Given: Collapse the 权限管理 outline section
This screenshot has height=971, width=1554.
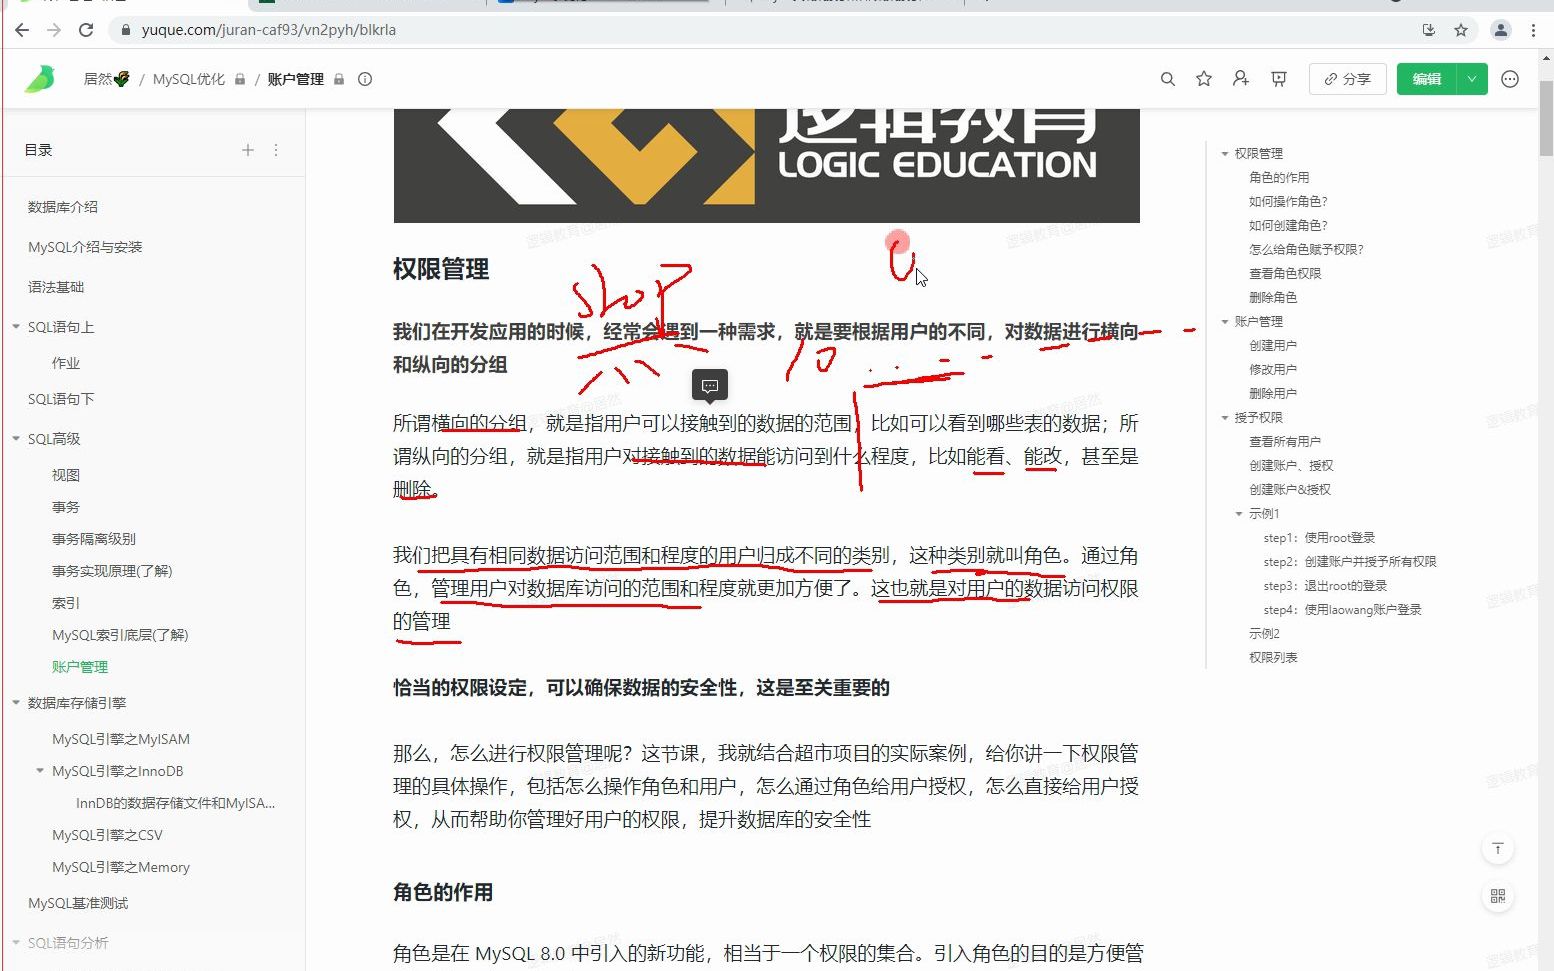Looking at the screenshot, I should pos(1225,154).
